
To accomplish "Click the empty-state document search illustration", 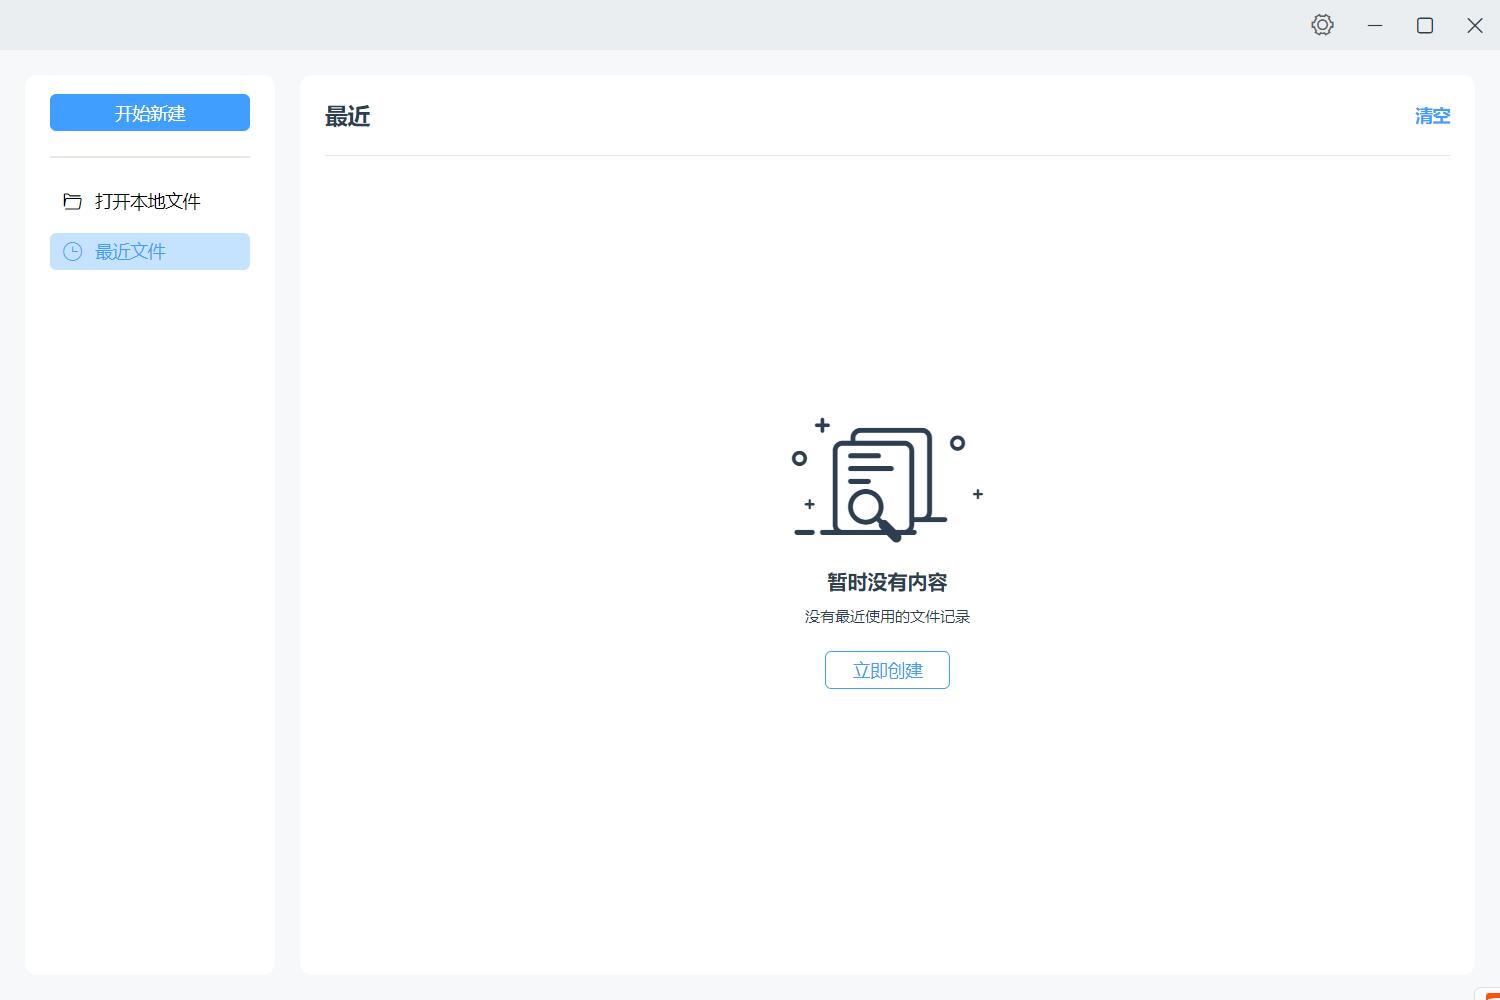I will [x=887, y=480].
